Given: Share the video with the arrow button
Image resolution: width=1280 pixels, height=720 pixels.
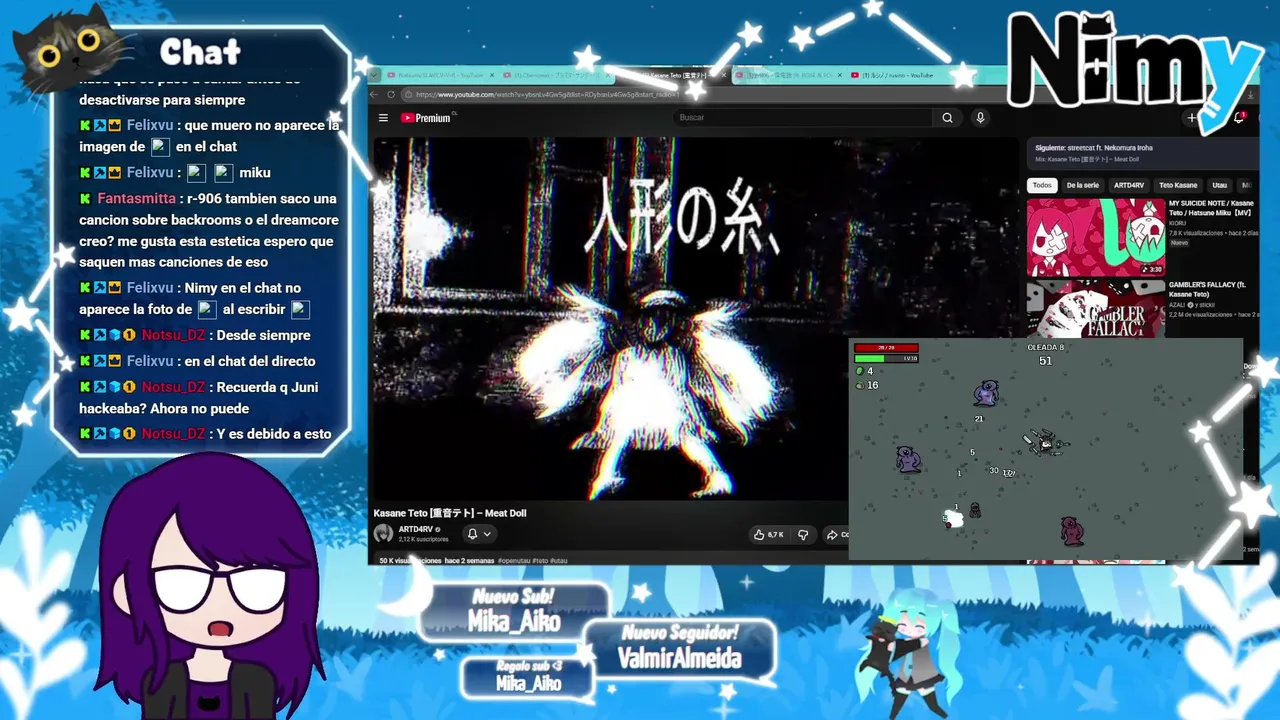Looking at the screenshot, I should coord(836,535).
